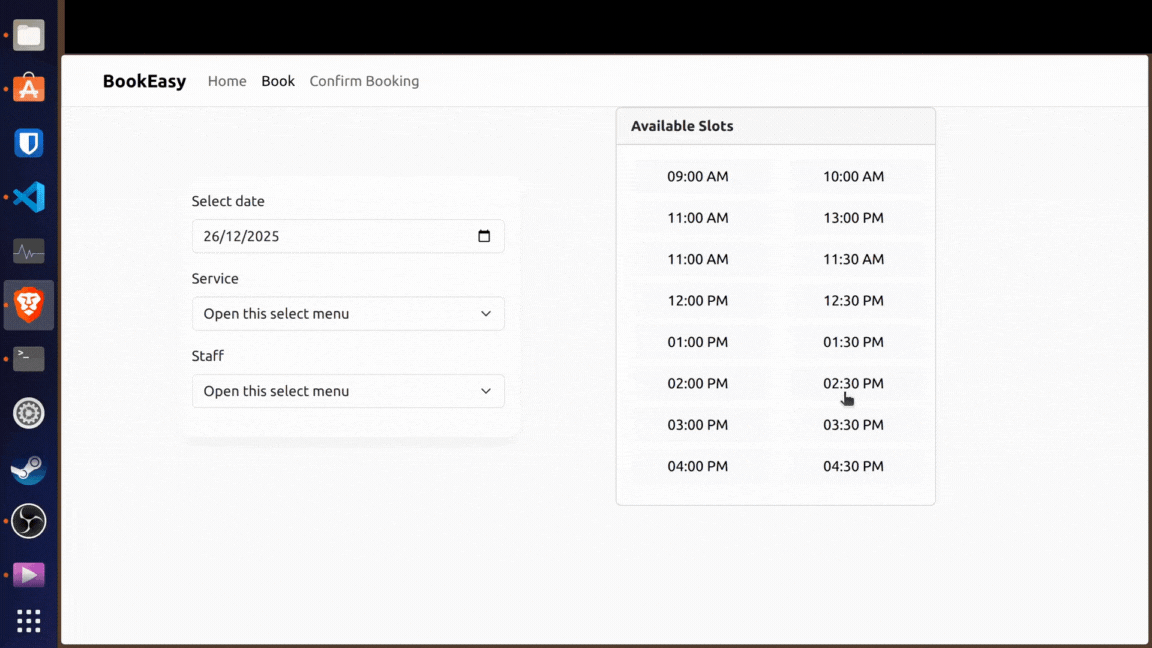
Task: Switch to Brave browser in the dock
Action: 29,305
